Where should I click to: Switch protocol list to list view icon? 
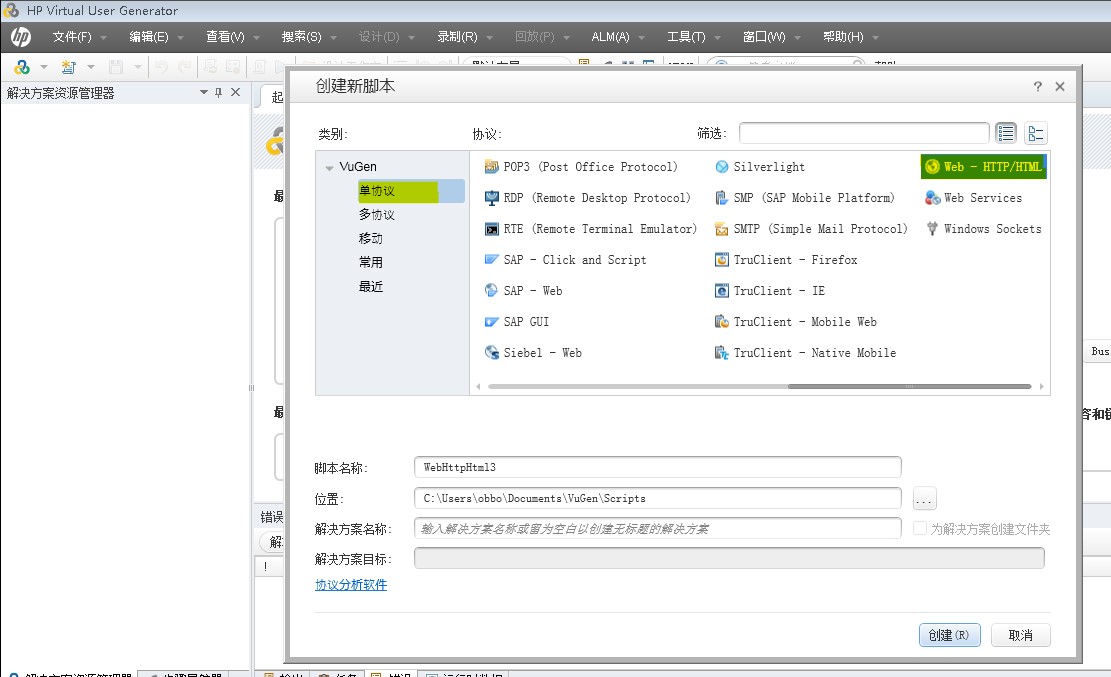(x=1006, y=133)
